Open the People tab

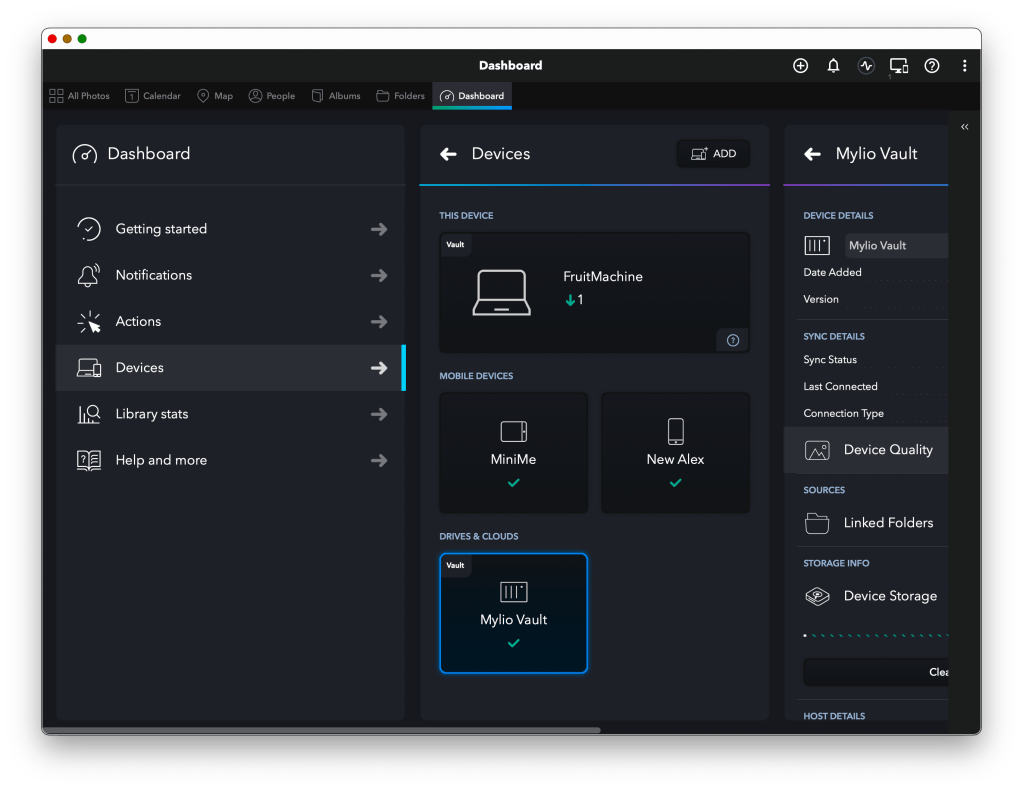click(272, 96)
